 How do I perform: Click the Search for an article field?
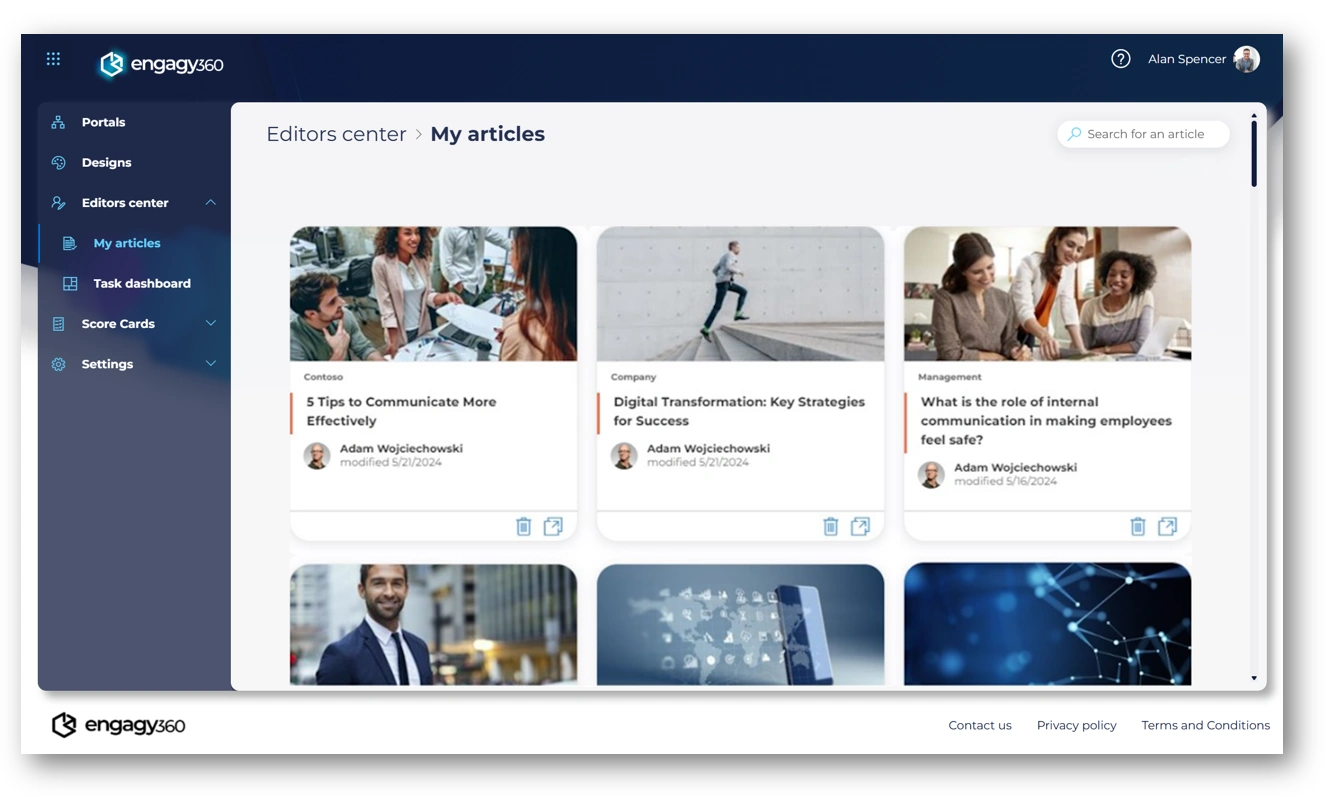tap(1145, 134)
